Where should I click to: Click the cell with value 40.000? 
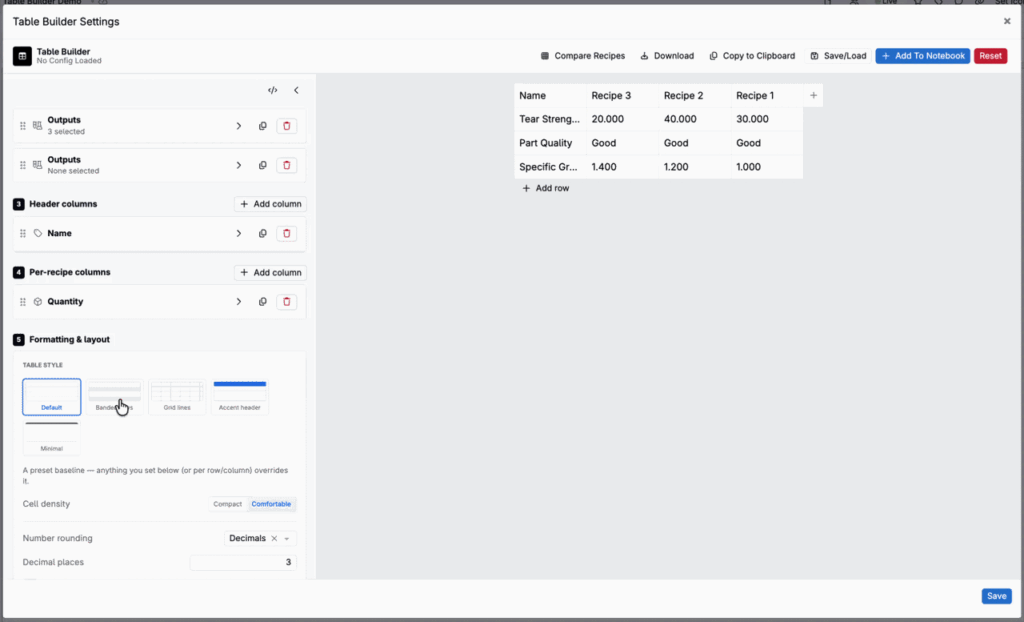pos(695,119)
